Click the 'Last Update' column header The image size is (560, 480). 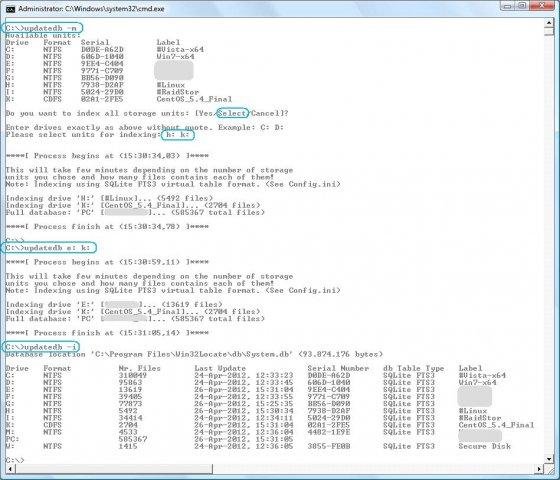click(x=220, y=368)
